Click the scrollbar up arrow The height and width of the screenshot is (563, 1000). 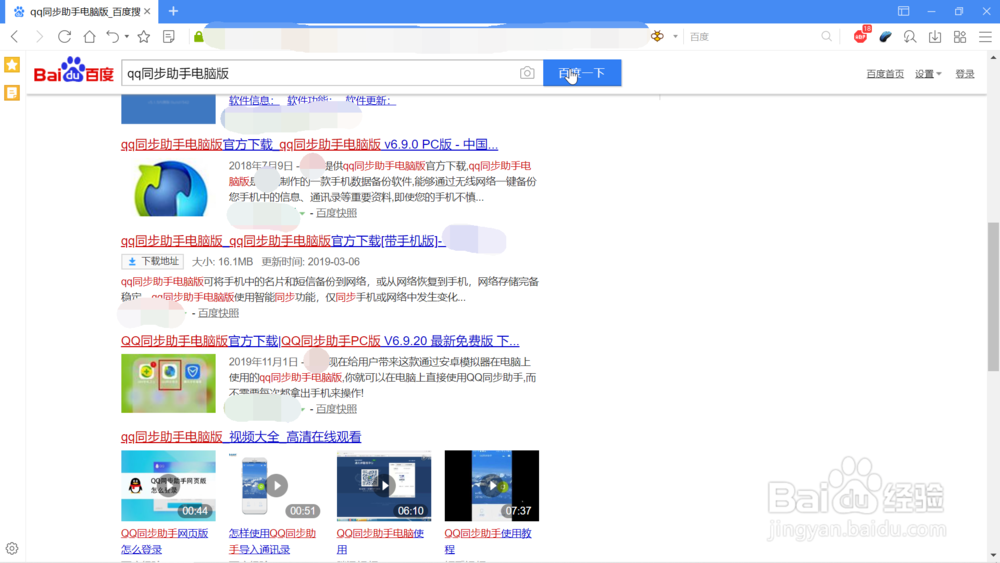click(993, 57)
